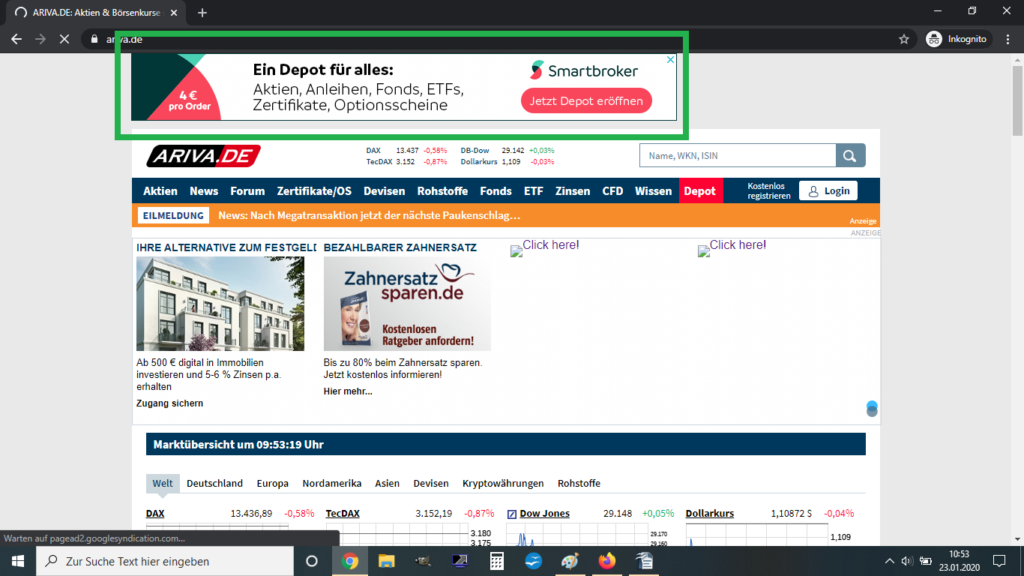
Task: Open the Fonds menu item
Action: [x=496, y=191]
